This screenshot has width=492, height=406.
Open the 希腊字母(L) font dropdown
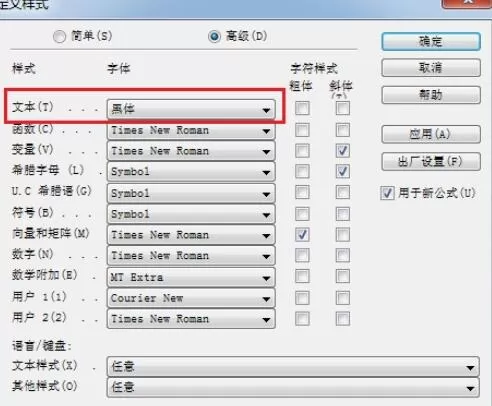[191, 172]
